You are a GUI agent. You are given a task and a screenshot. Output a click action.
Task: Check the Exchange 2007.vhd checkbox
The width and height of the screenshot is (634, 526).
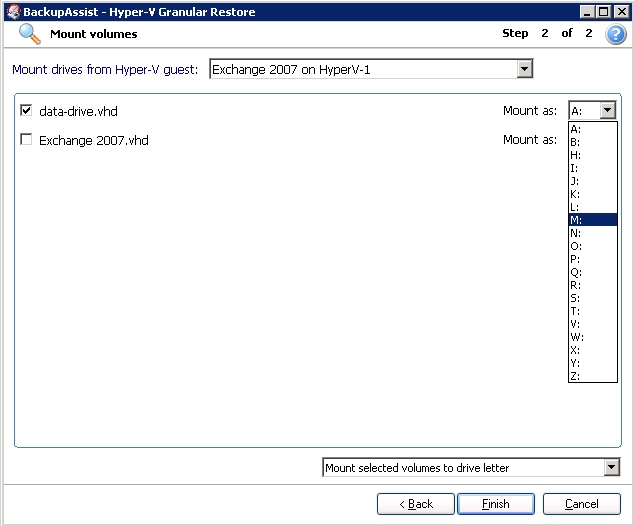click(x=26, y=139)
